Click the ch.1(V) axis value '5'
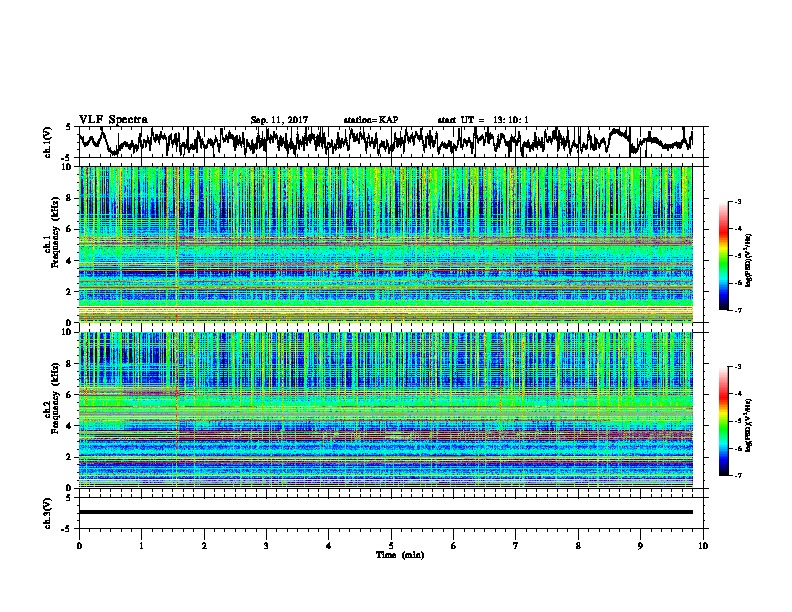 68,127
